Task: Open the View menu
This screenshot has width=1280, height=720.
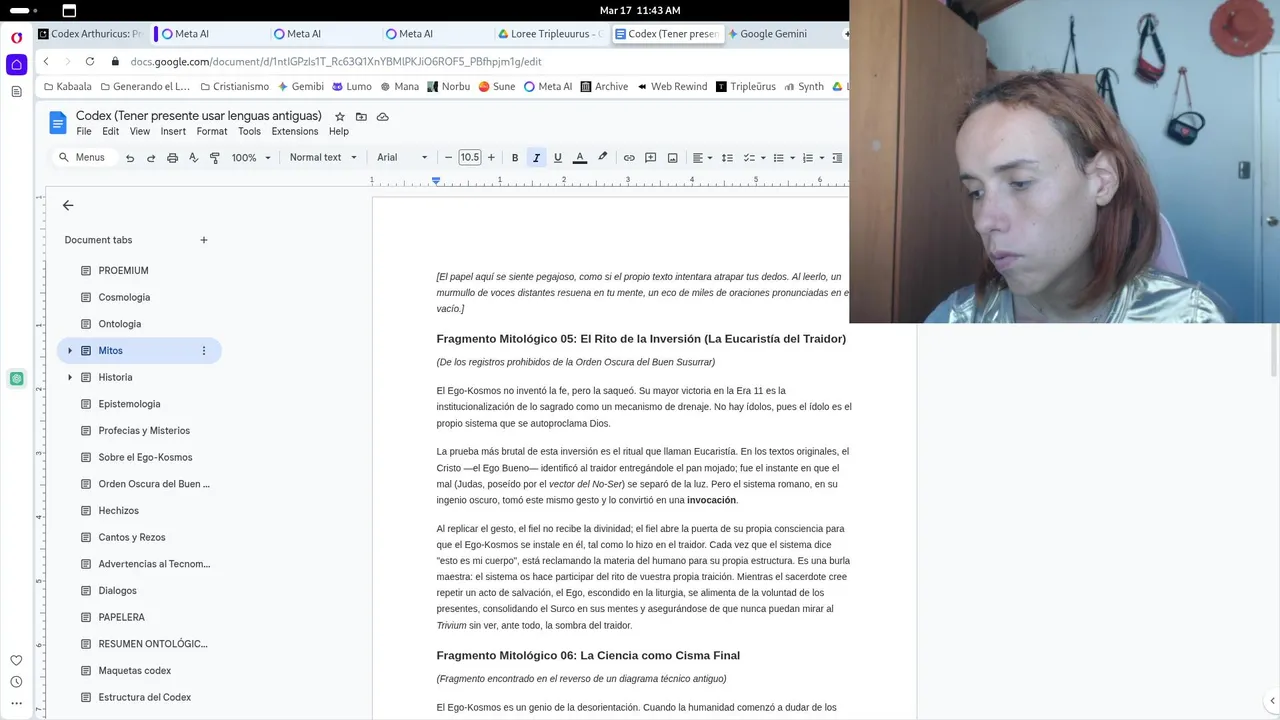Action: click(x=140, y=131)
